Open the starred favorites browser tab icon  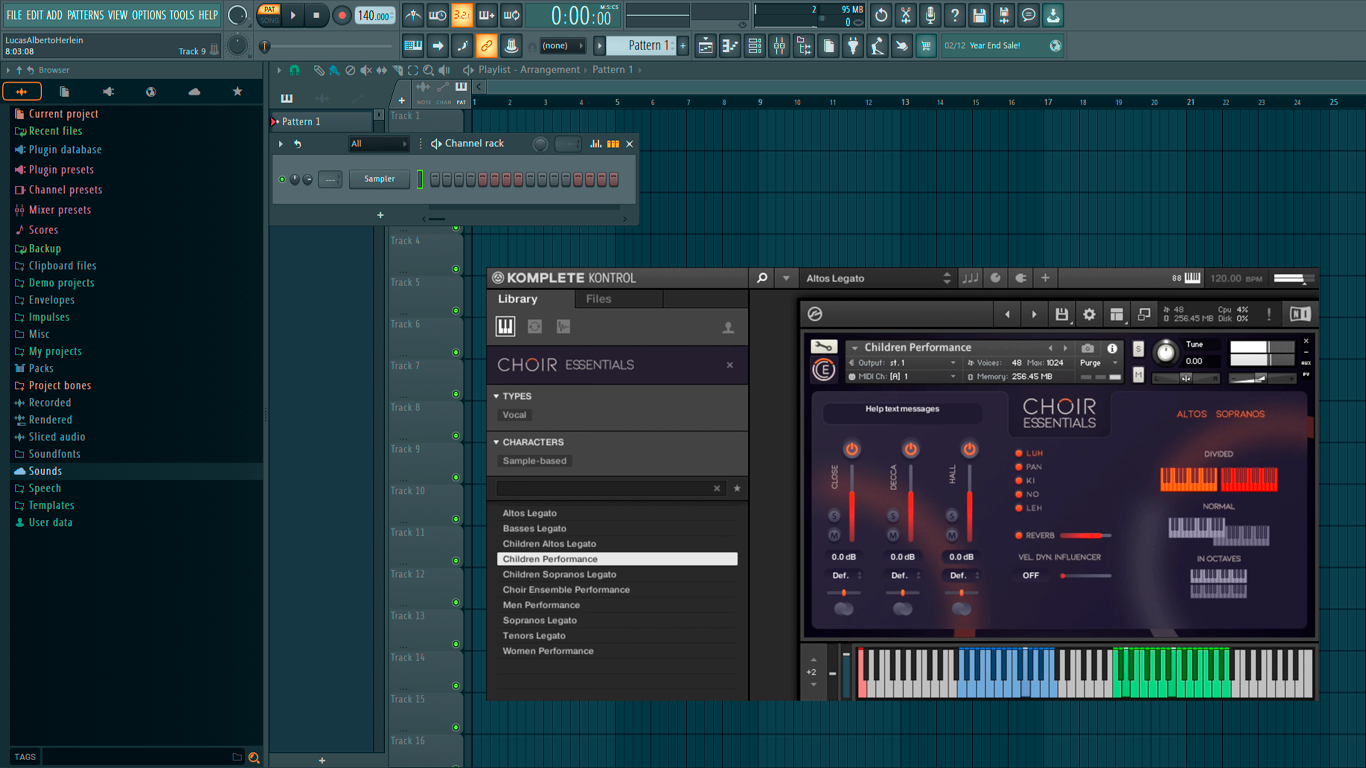pos(237,91)
